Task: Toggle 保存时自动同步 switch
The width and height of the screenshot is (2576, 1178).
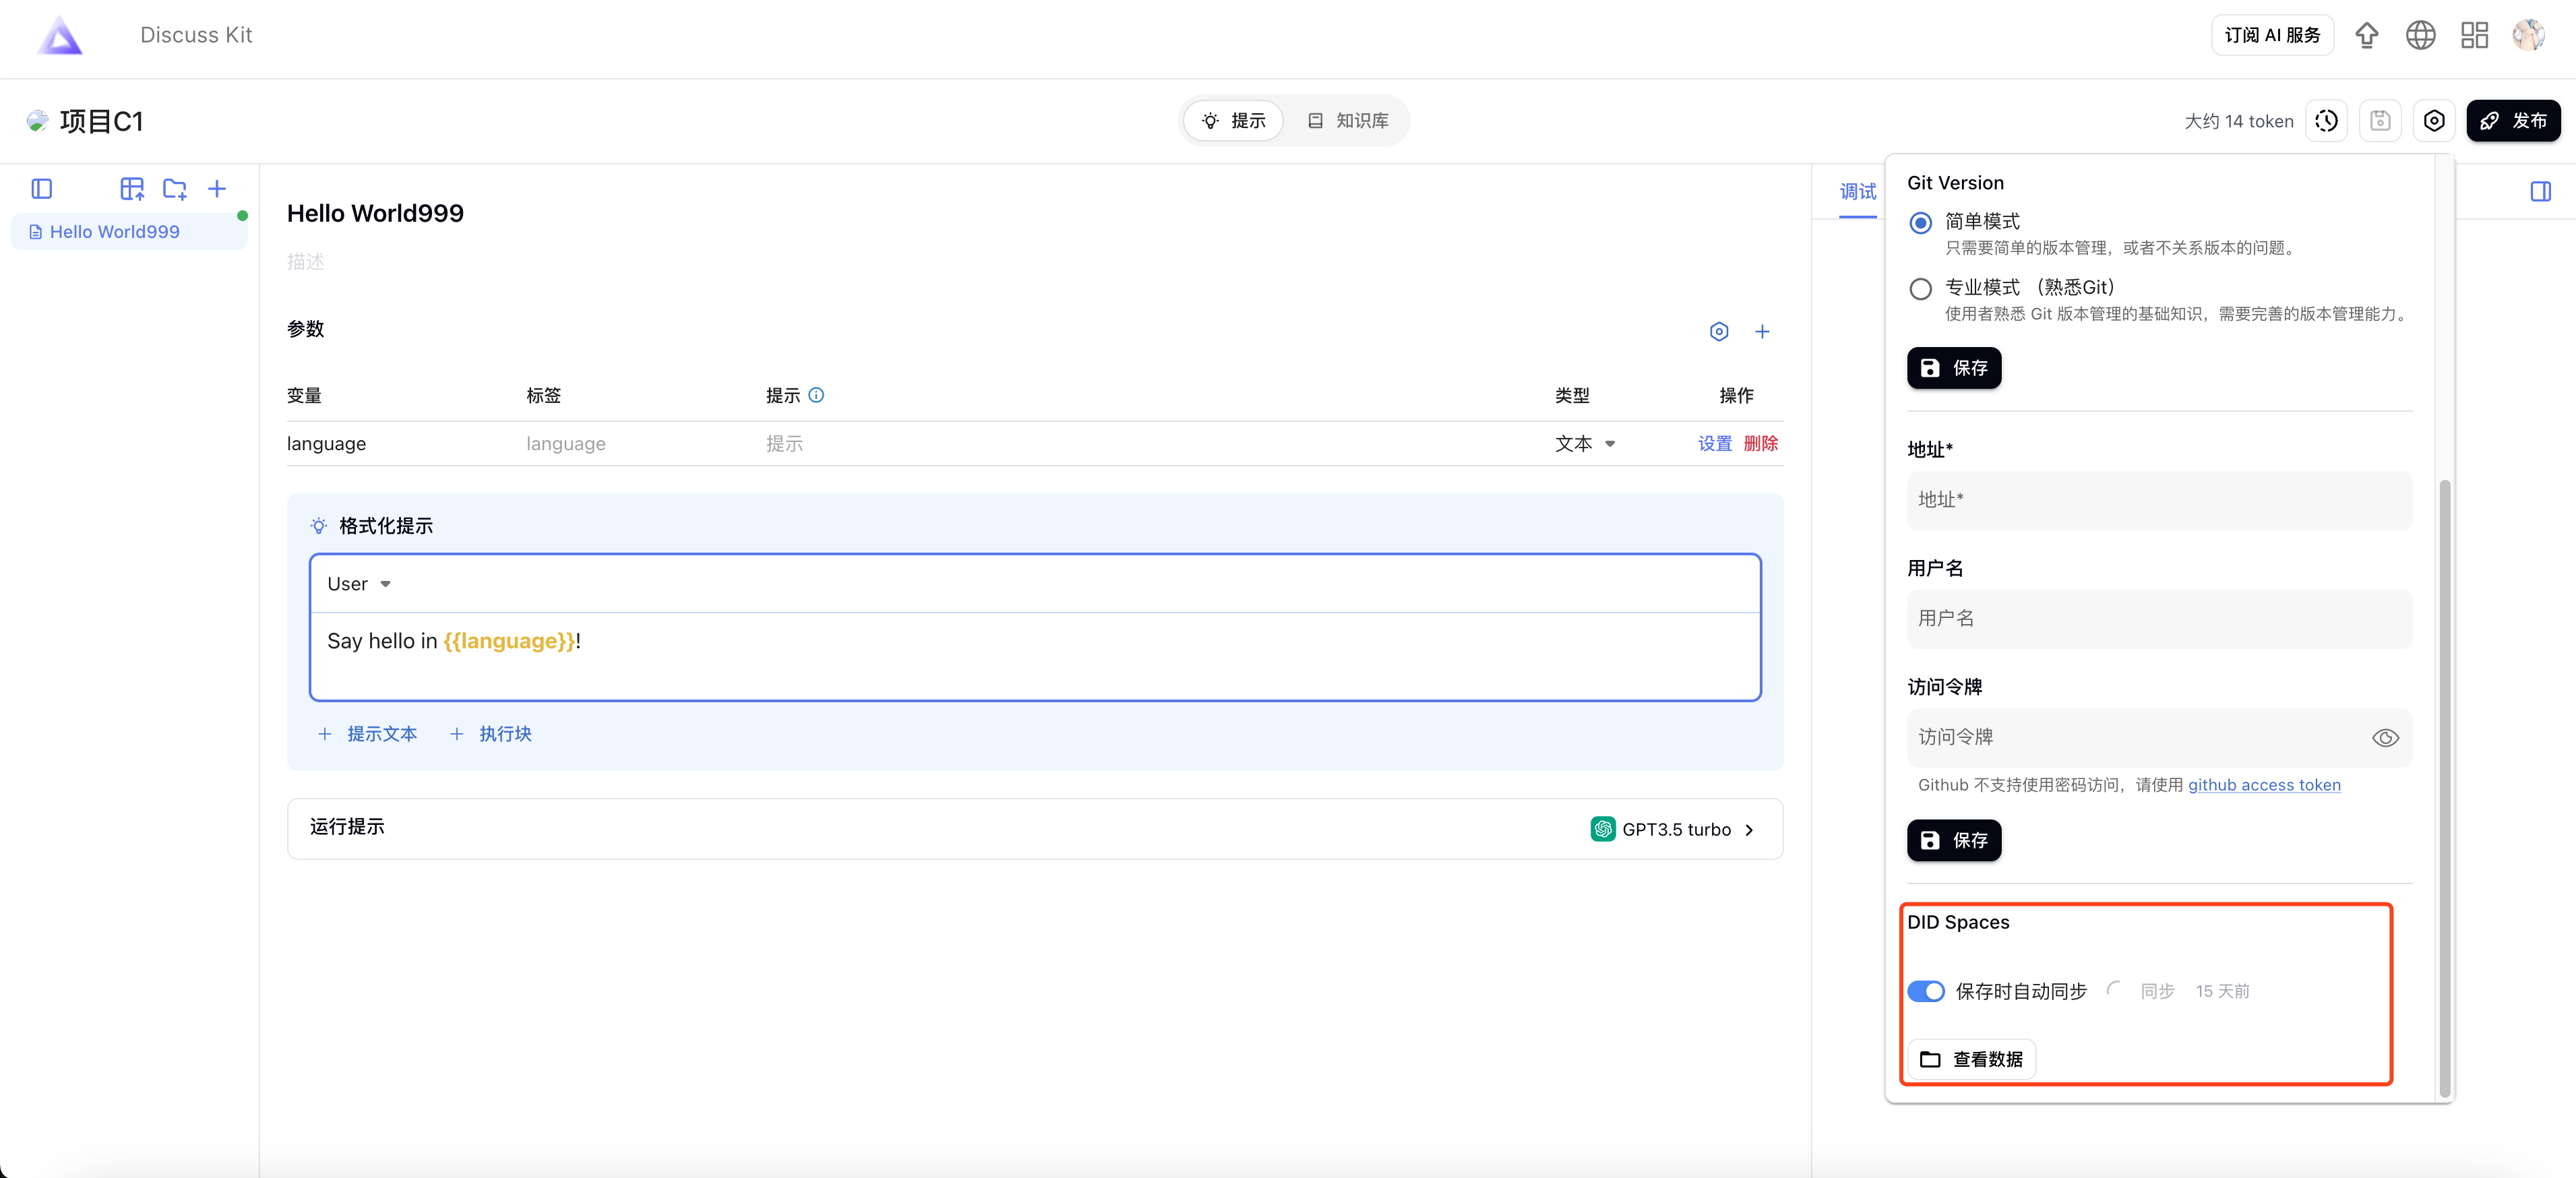Action: pos(1925,991)
